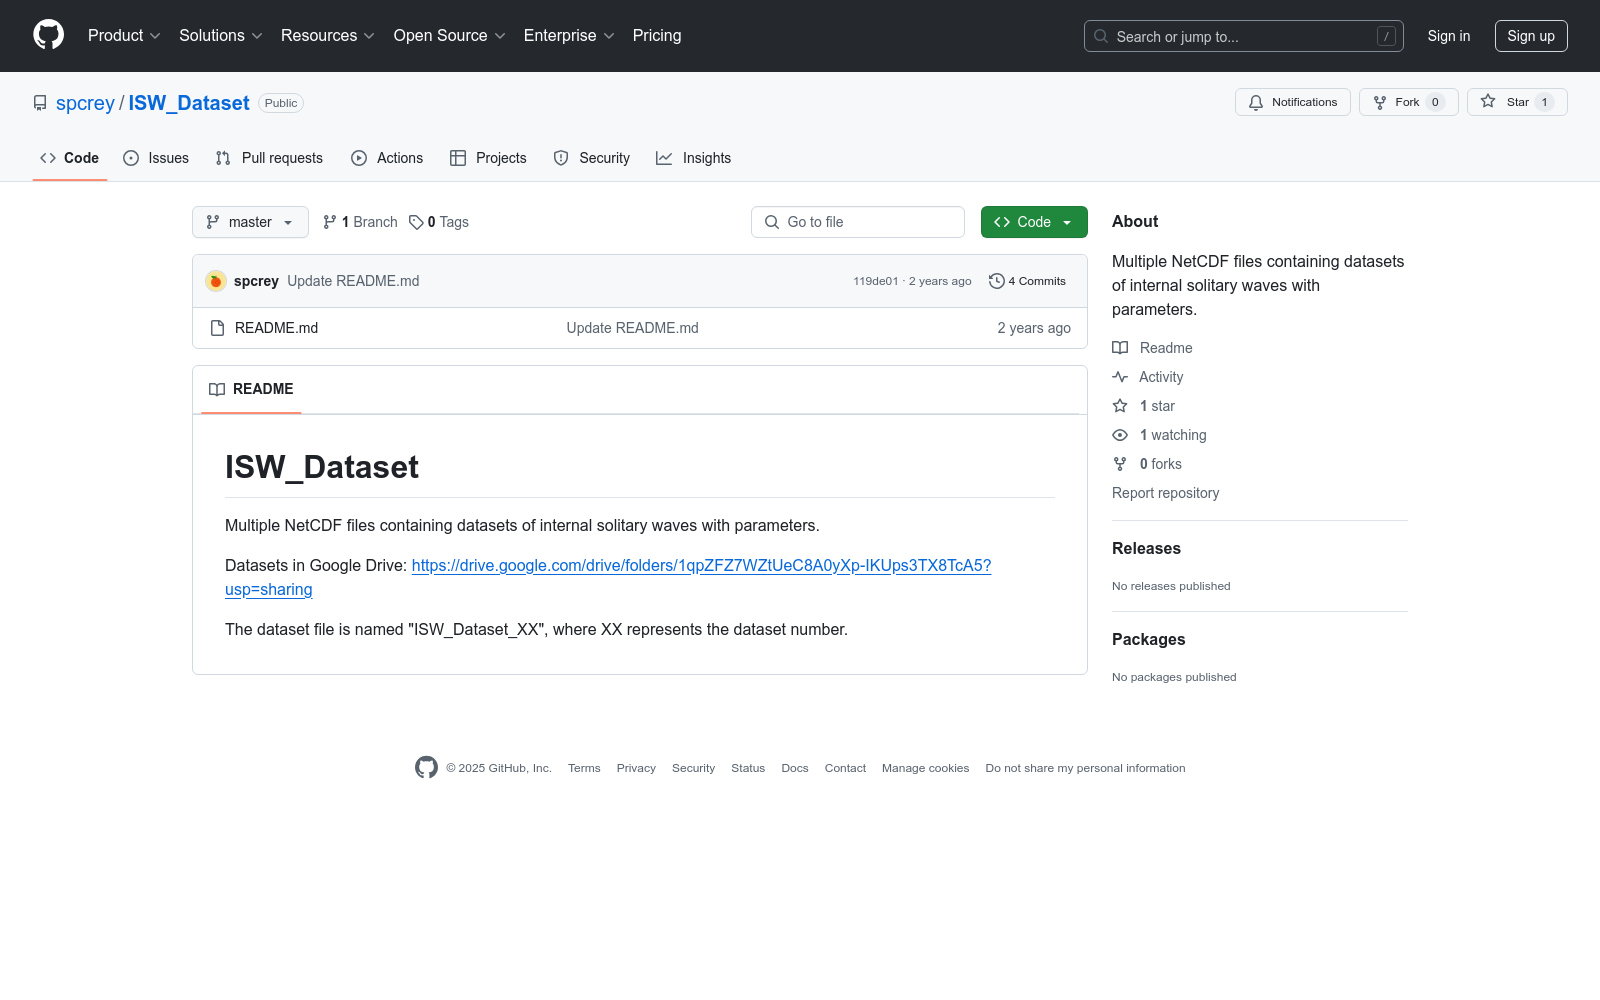1600x1000 pixels.
Task: Click the book icon beside Readme link
Action: coord(1120,348)
